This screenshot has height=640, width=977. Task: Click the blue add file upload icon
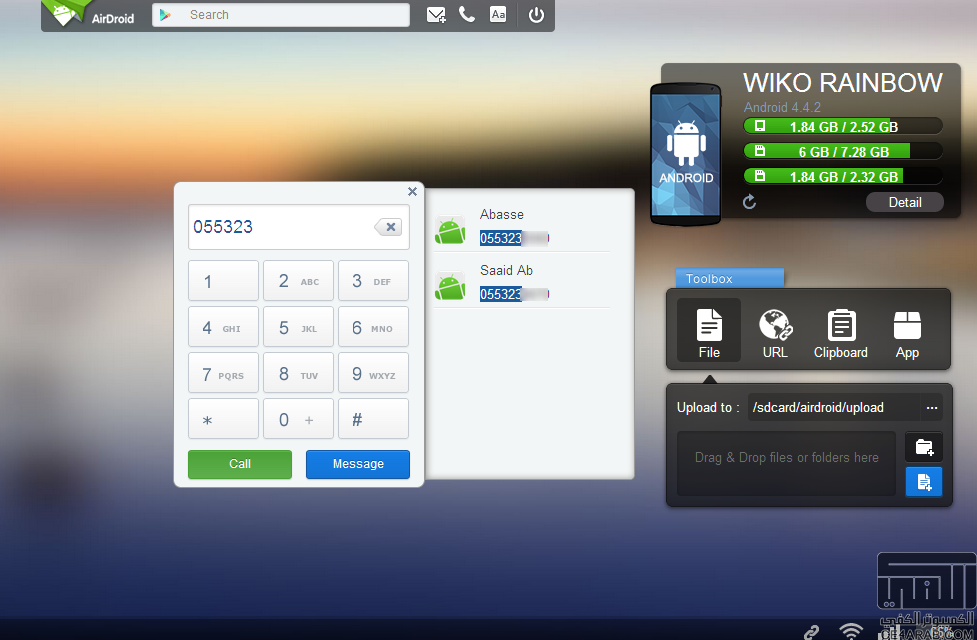pyautogui.click(x=923, y=482)
